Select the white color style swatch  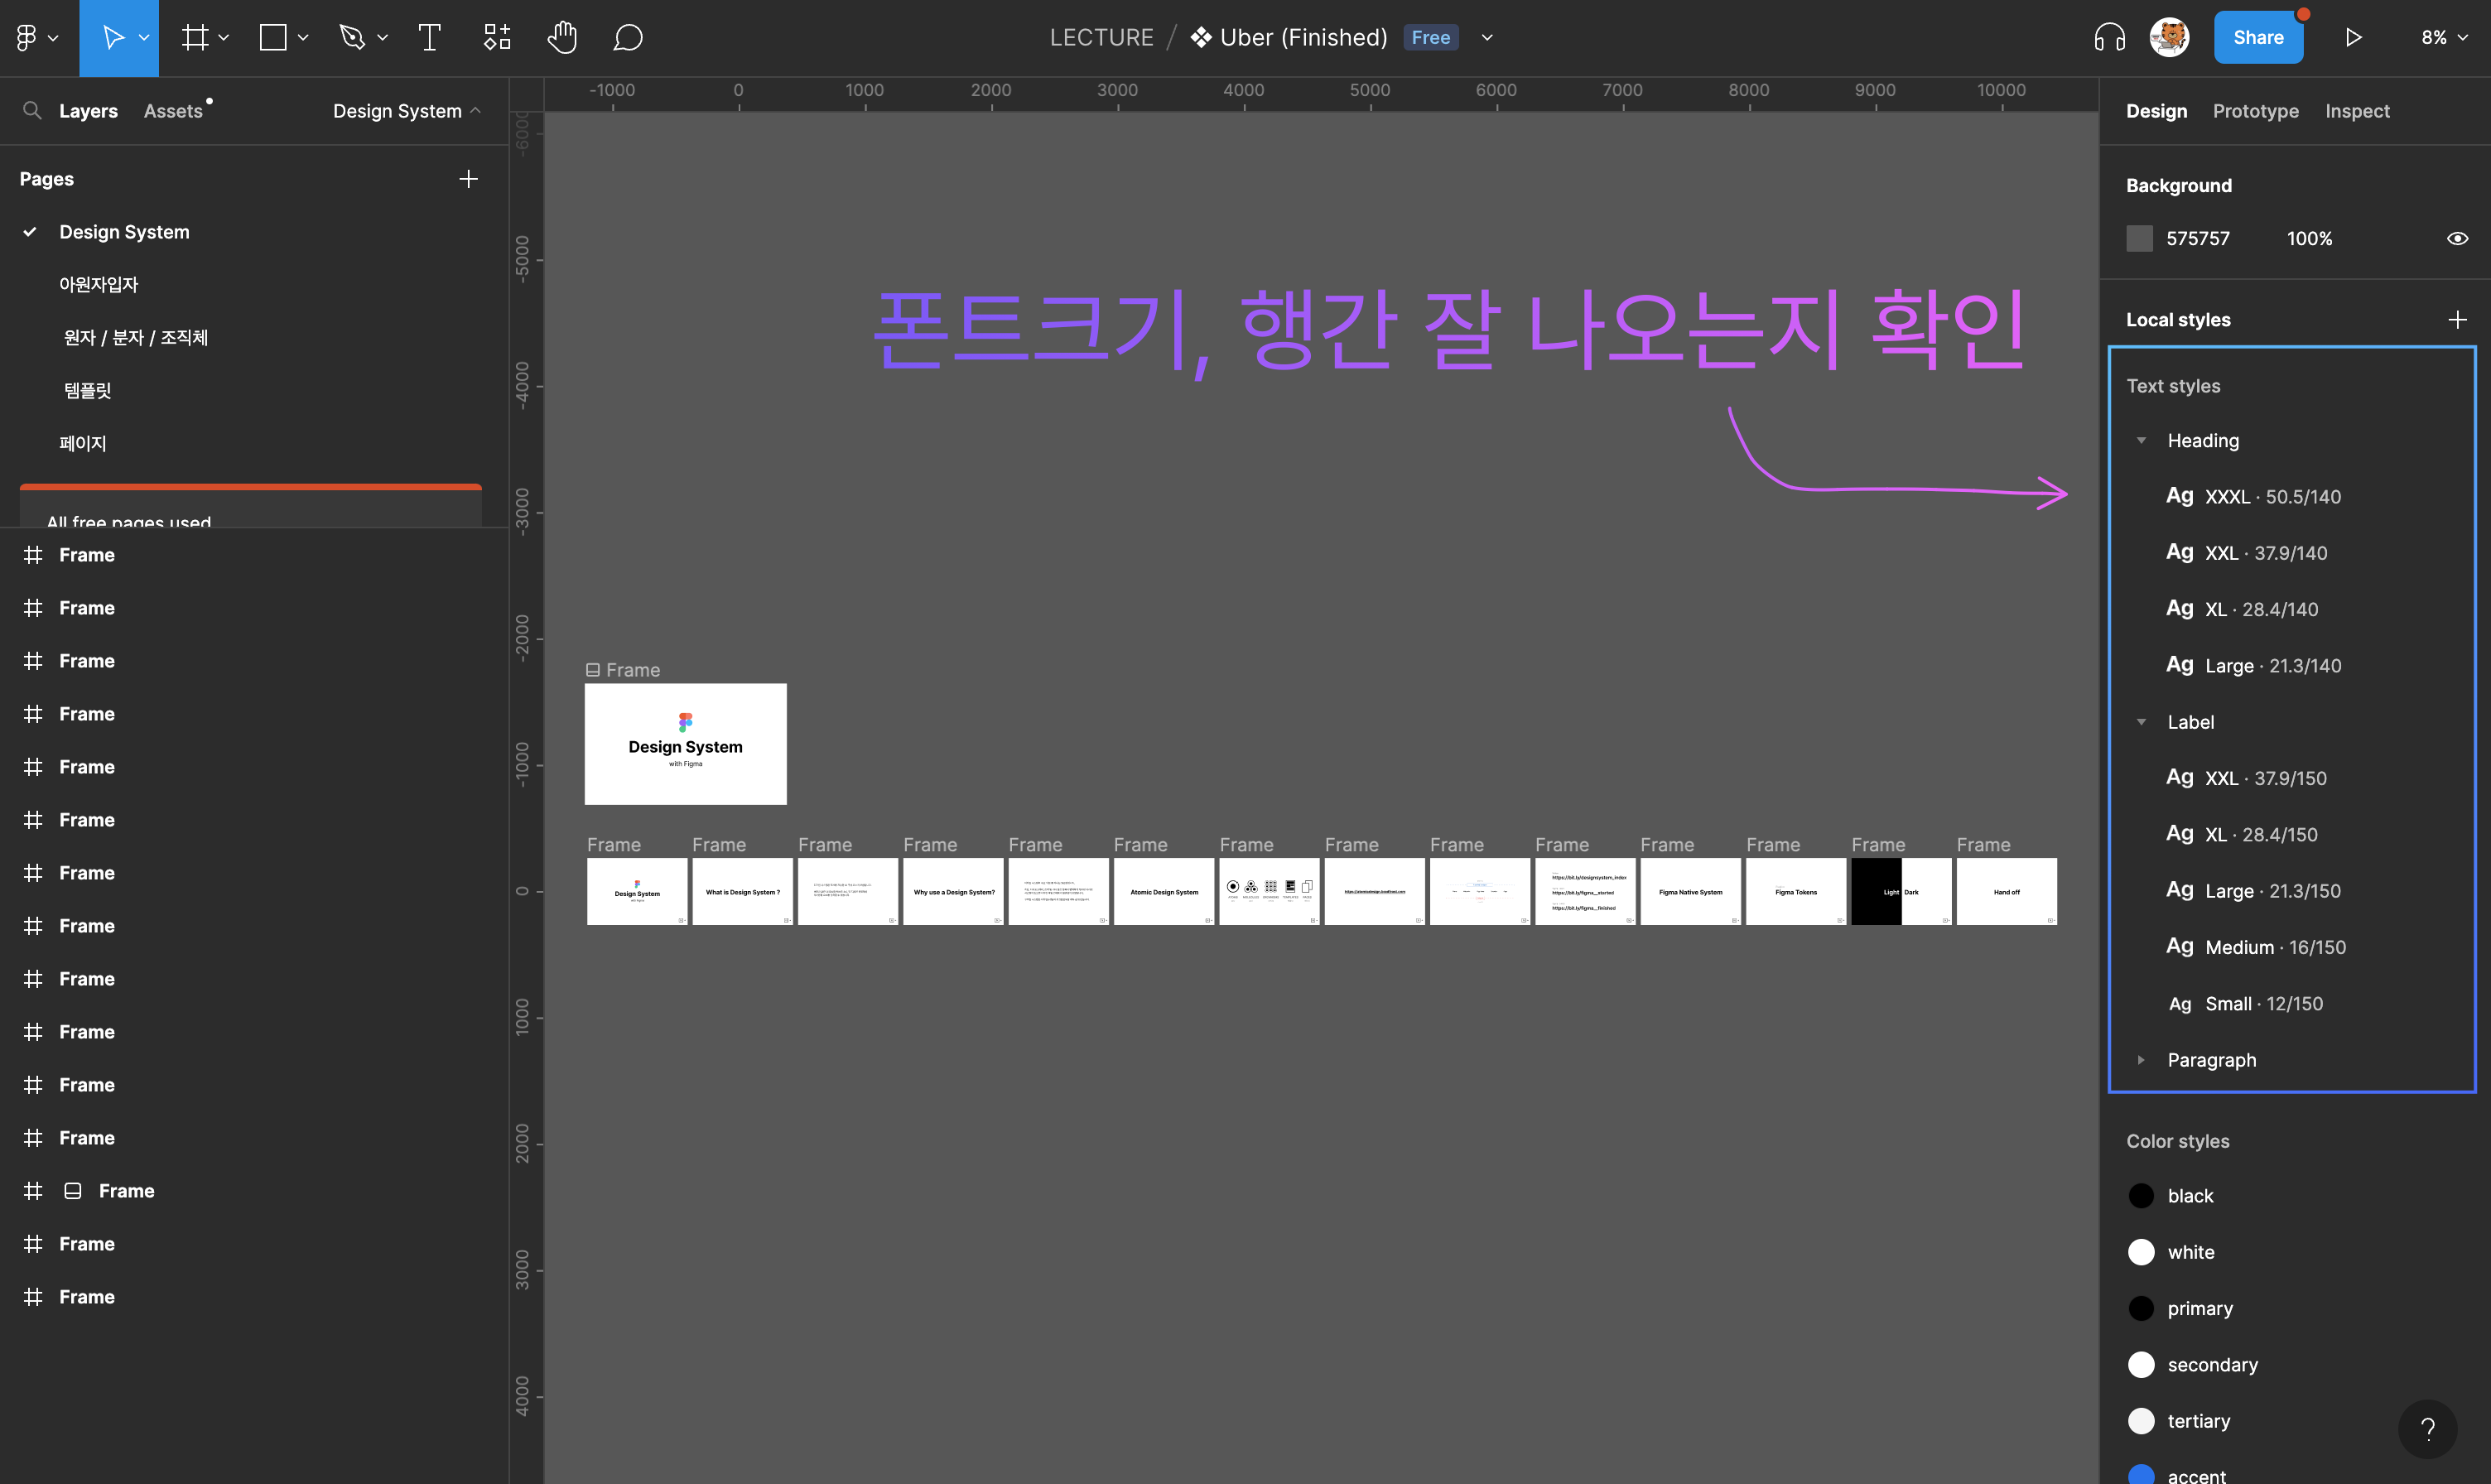(2141, 1252)
